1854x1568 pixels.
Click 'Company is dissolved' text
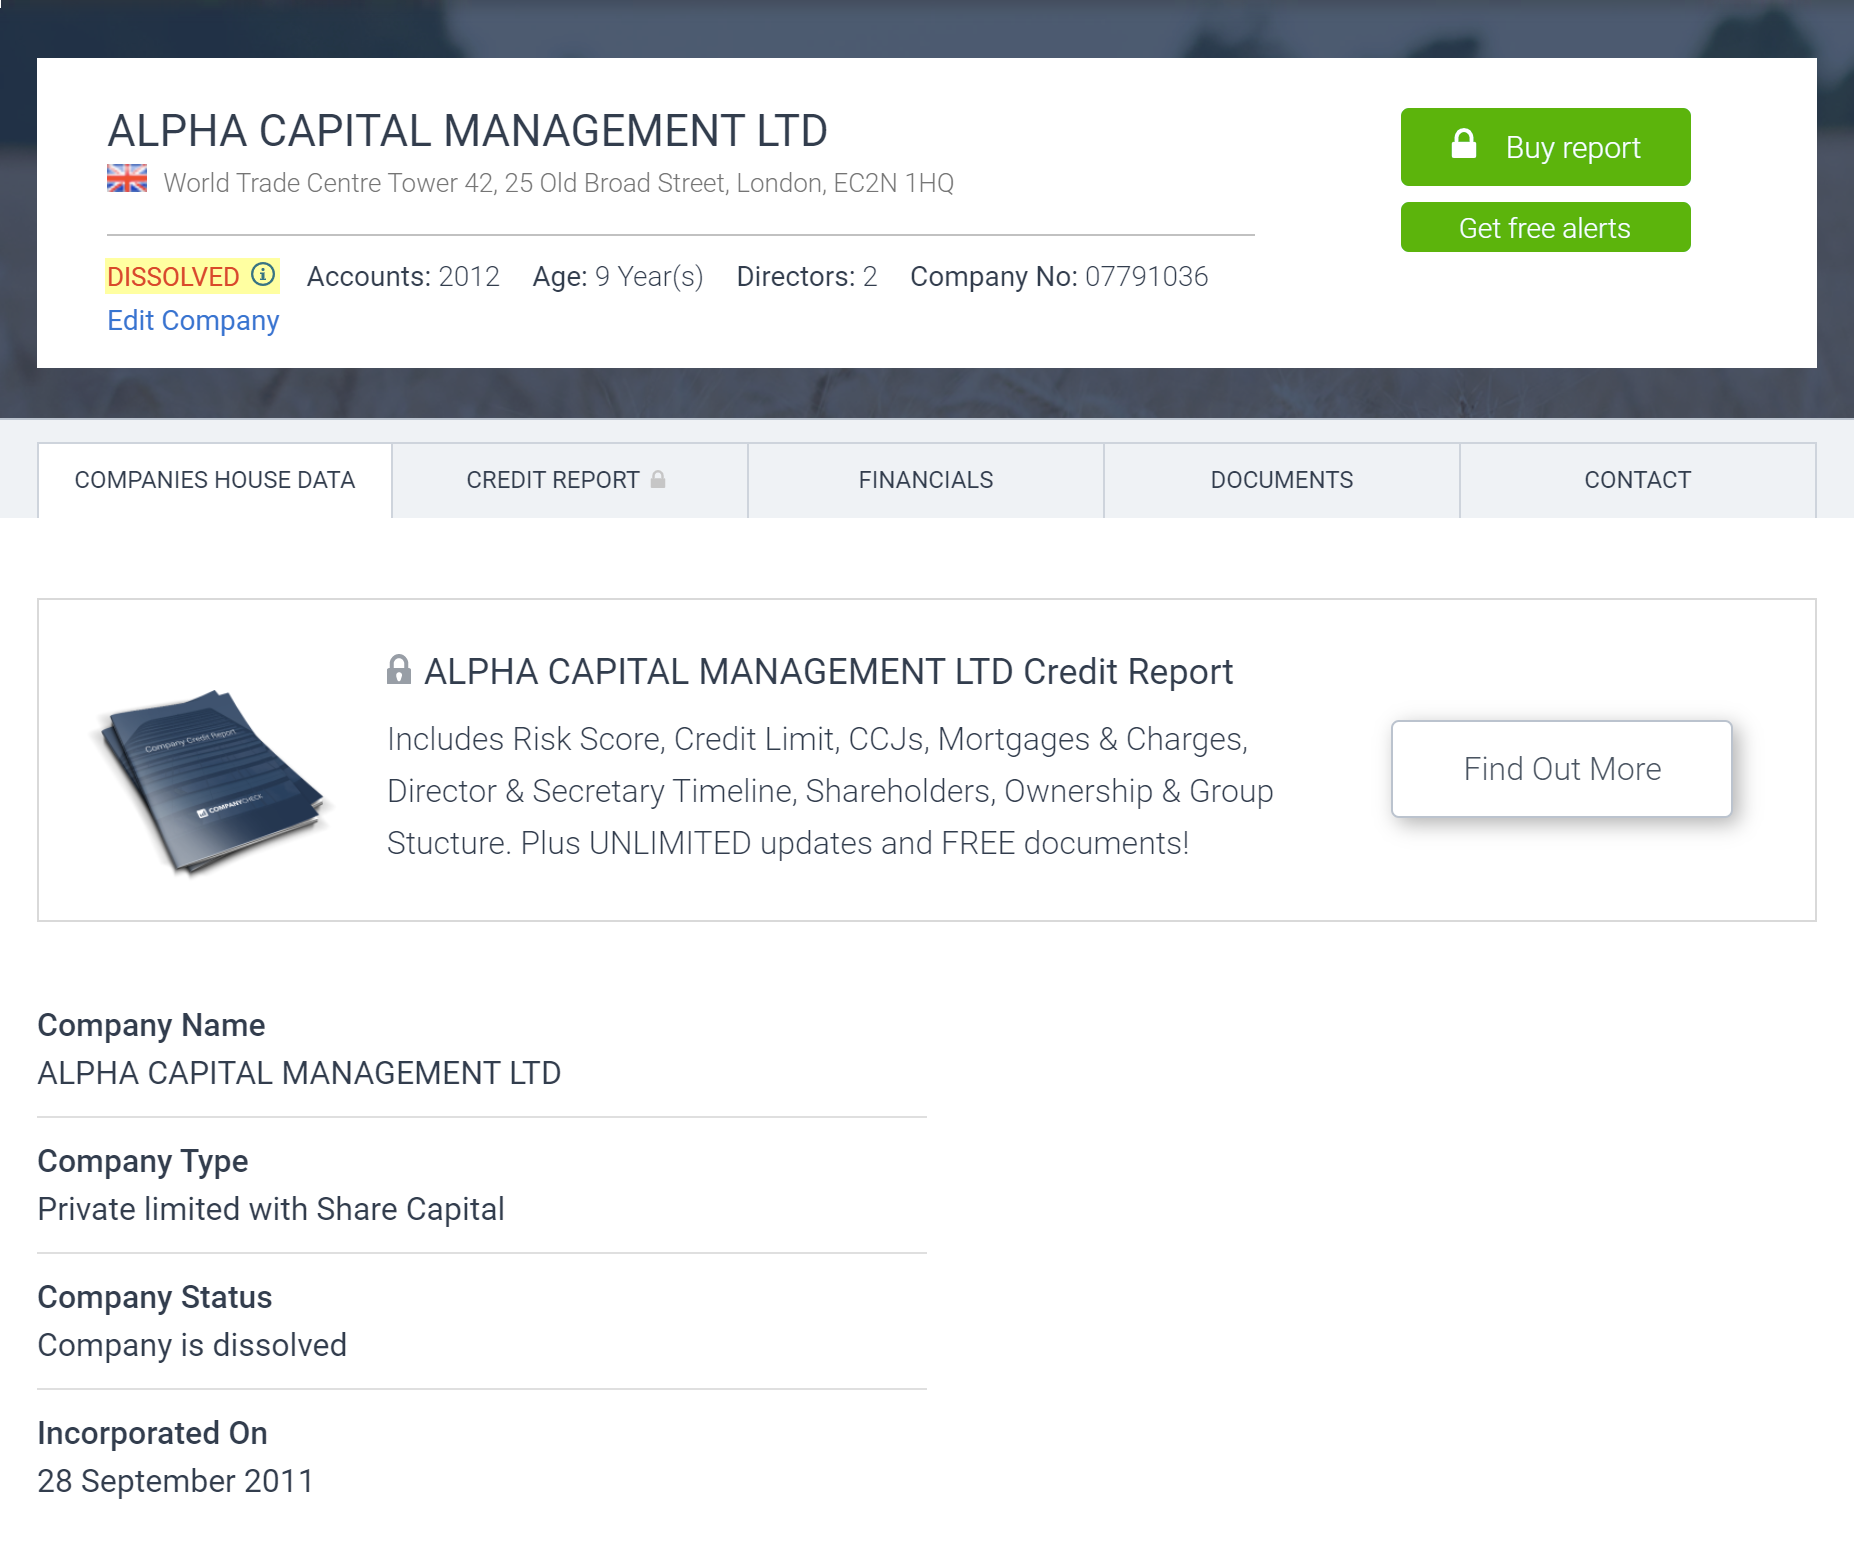click(x=192, y=1345)
